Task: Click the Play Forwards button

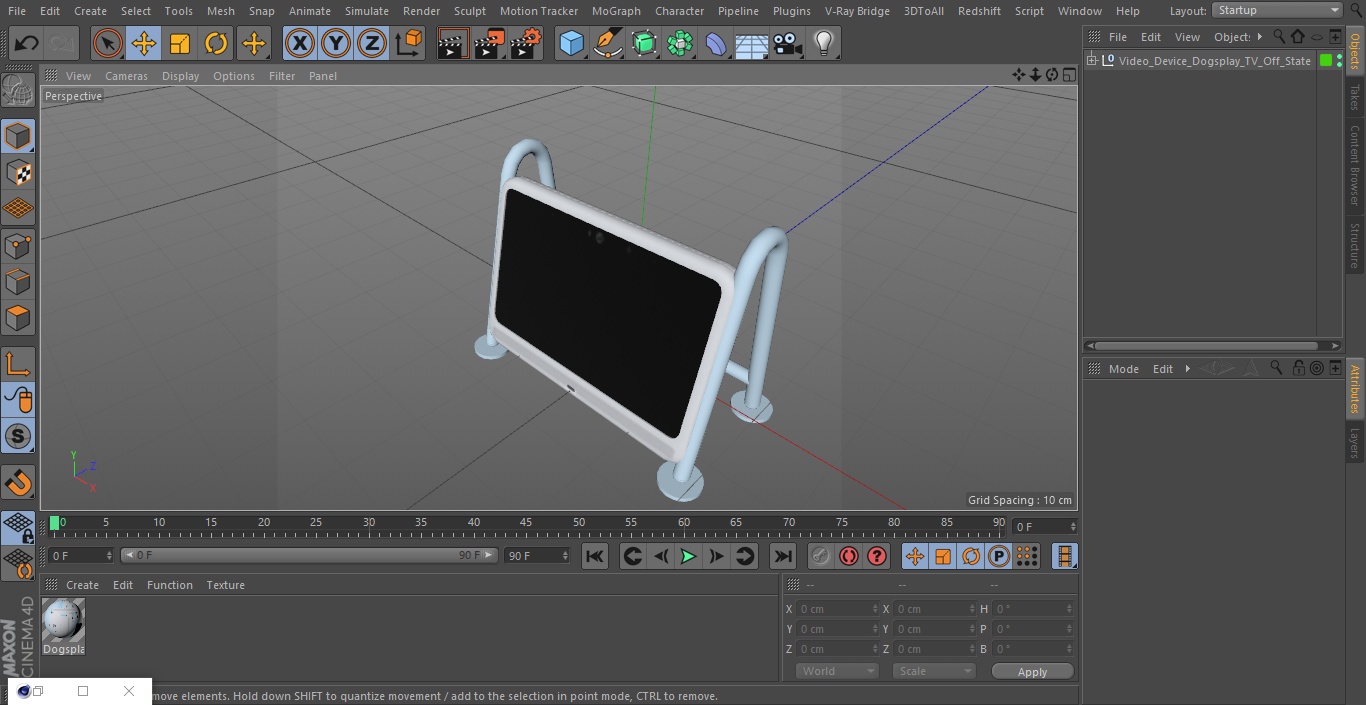Action: (688, 557)
